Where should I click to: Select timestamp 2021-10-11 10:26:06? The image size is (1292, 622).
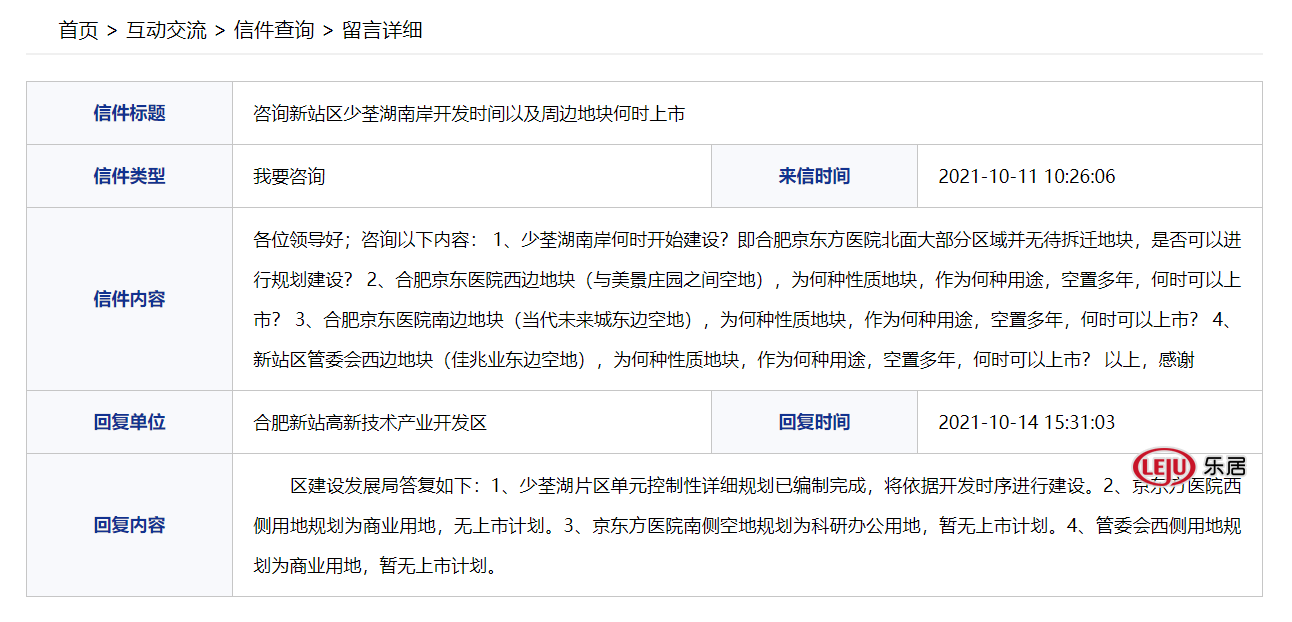(1027, 177)
